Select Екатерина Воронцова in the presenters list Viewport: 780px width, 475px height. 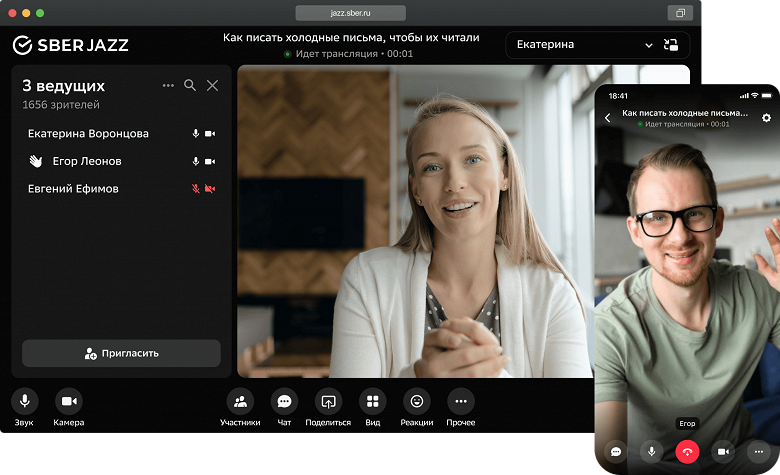[x=89, y=134]
